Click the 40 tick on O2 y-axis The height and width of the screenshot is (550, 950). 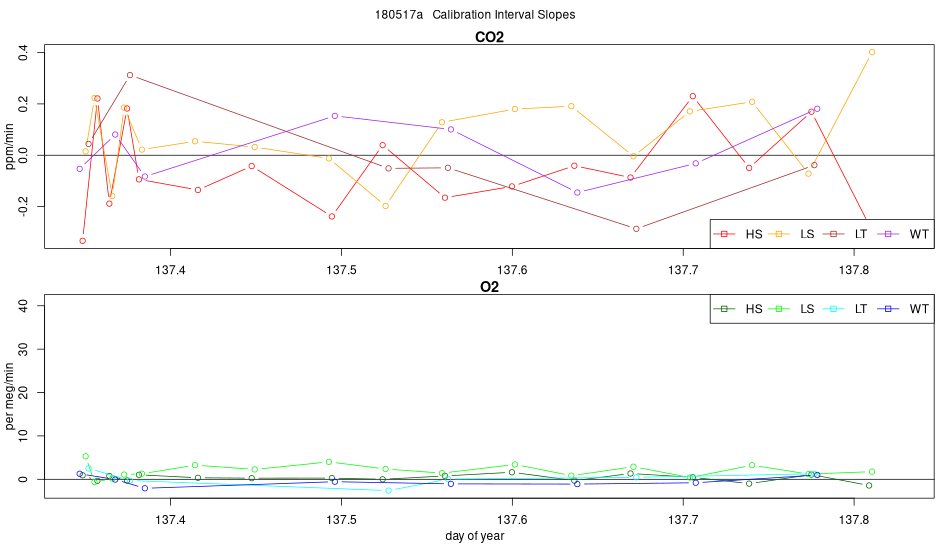tap(24, 306)
